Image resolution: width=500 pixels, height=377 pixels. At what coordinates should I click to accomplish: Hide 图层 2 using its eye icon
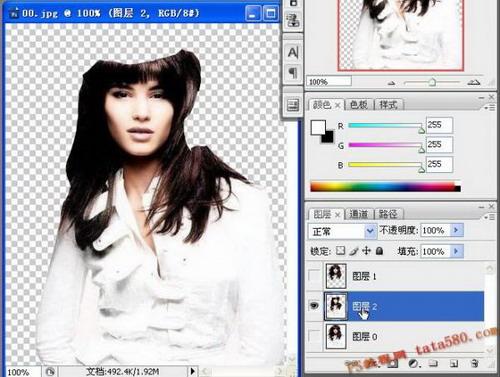coord(314,305)
